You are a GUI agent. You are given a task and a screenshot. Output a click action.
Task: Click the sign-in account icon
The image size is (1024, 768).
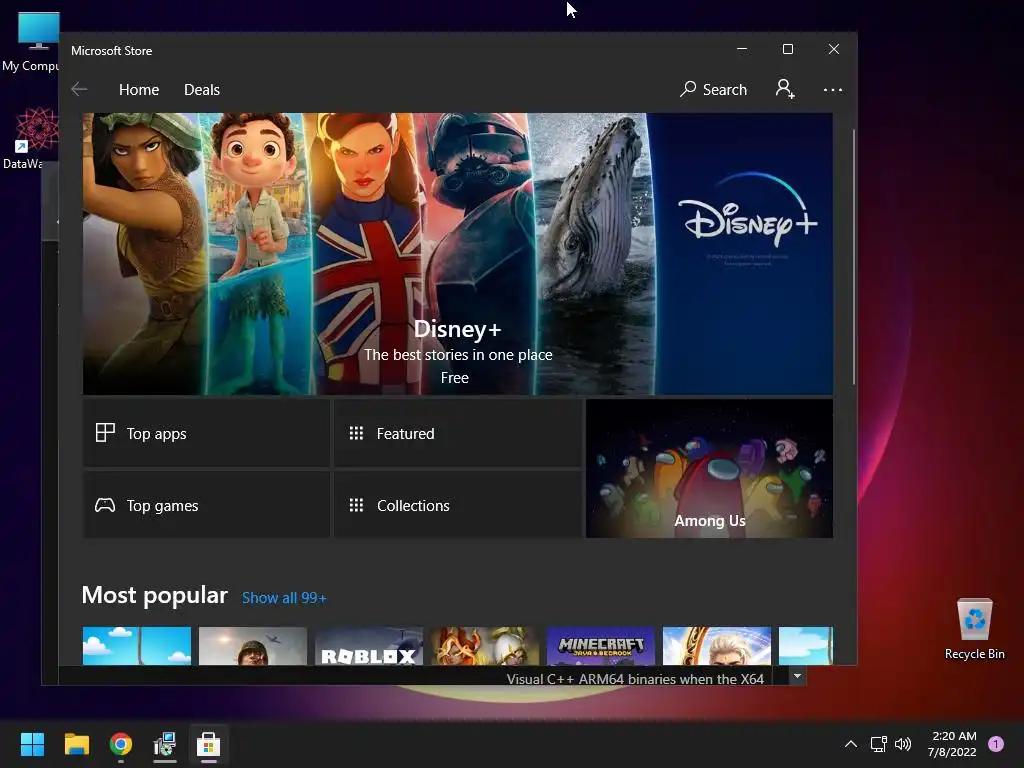coord(785,89)
